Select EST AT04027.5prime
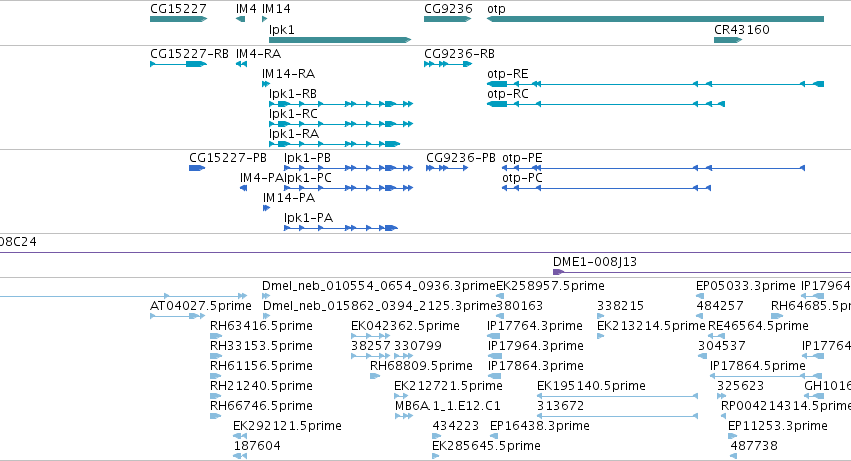The width and height of the screenshot is (851, 461). coord(201,306)
